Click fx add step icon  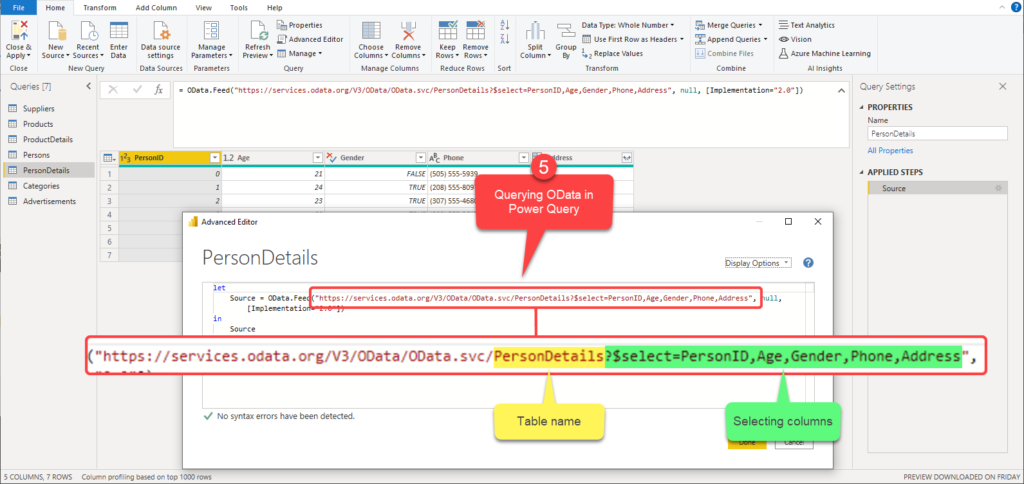tap(158, 90)
